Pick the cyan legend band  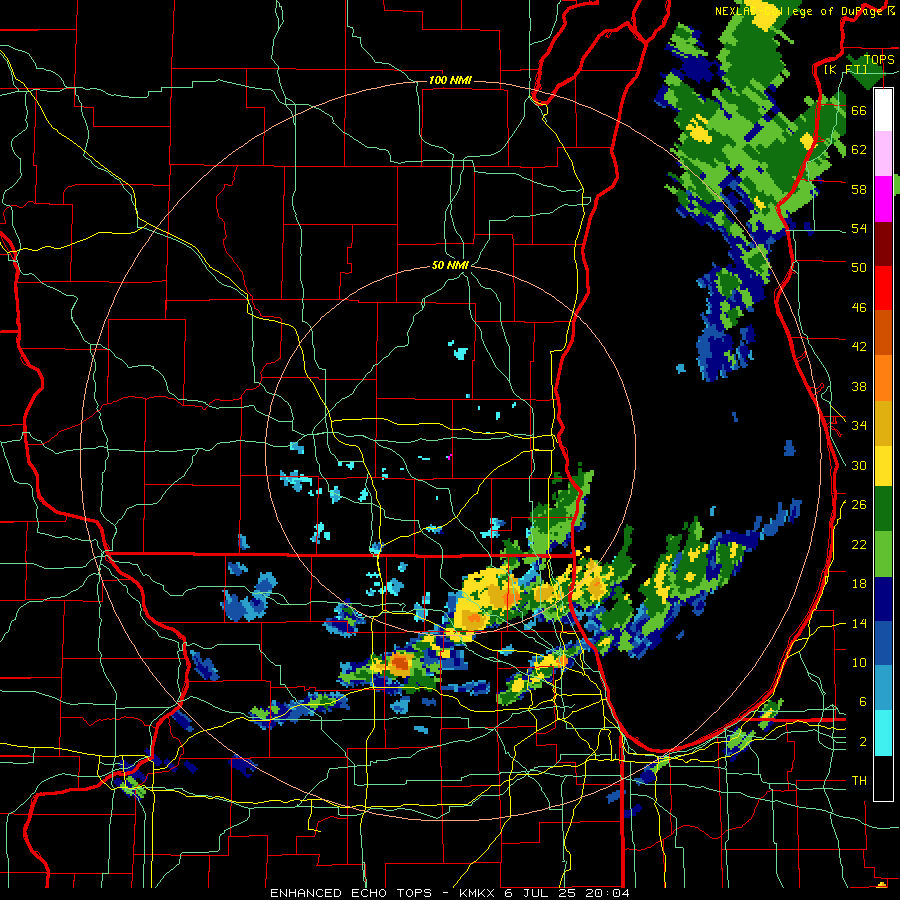pyautogui.click(x=883, y=733)
